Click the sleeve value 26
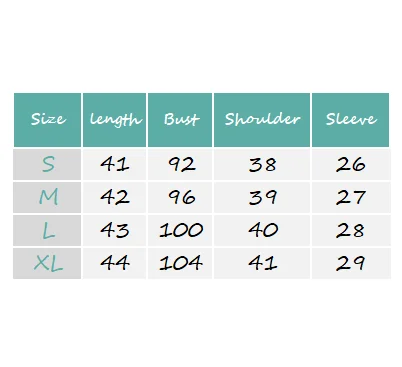This screenshot has width=402, height=367. 351,164
